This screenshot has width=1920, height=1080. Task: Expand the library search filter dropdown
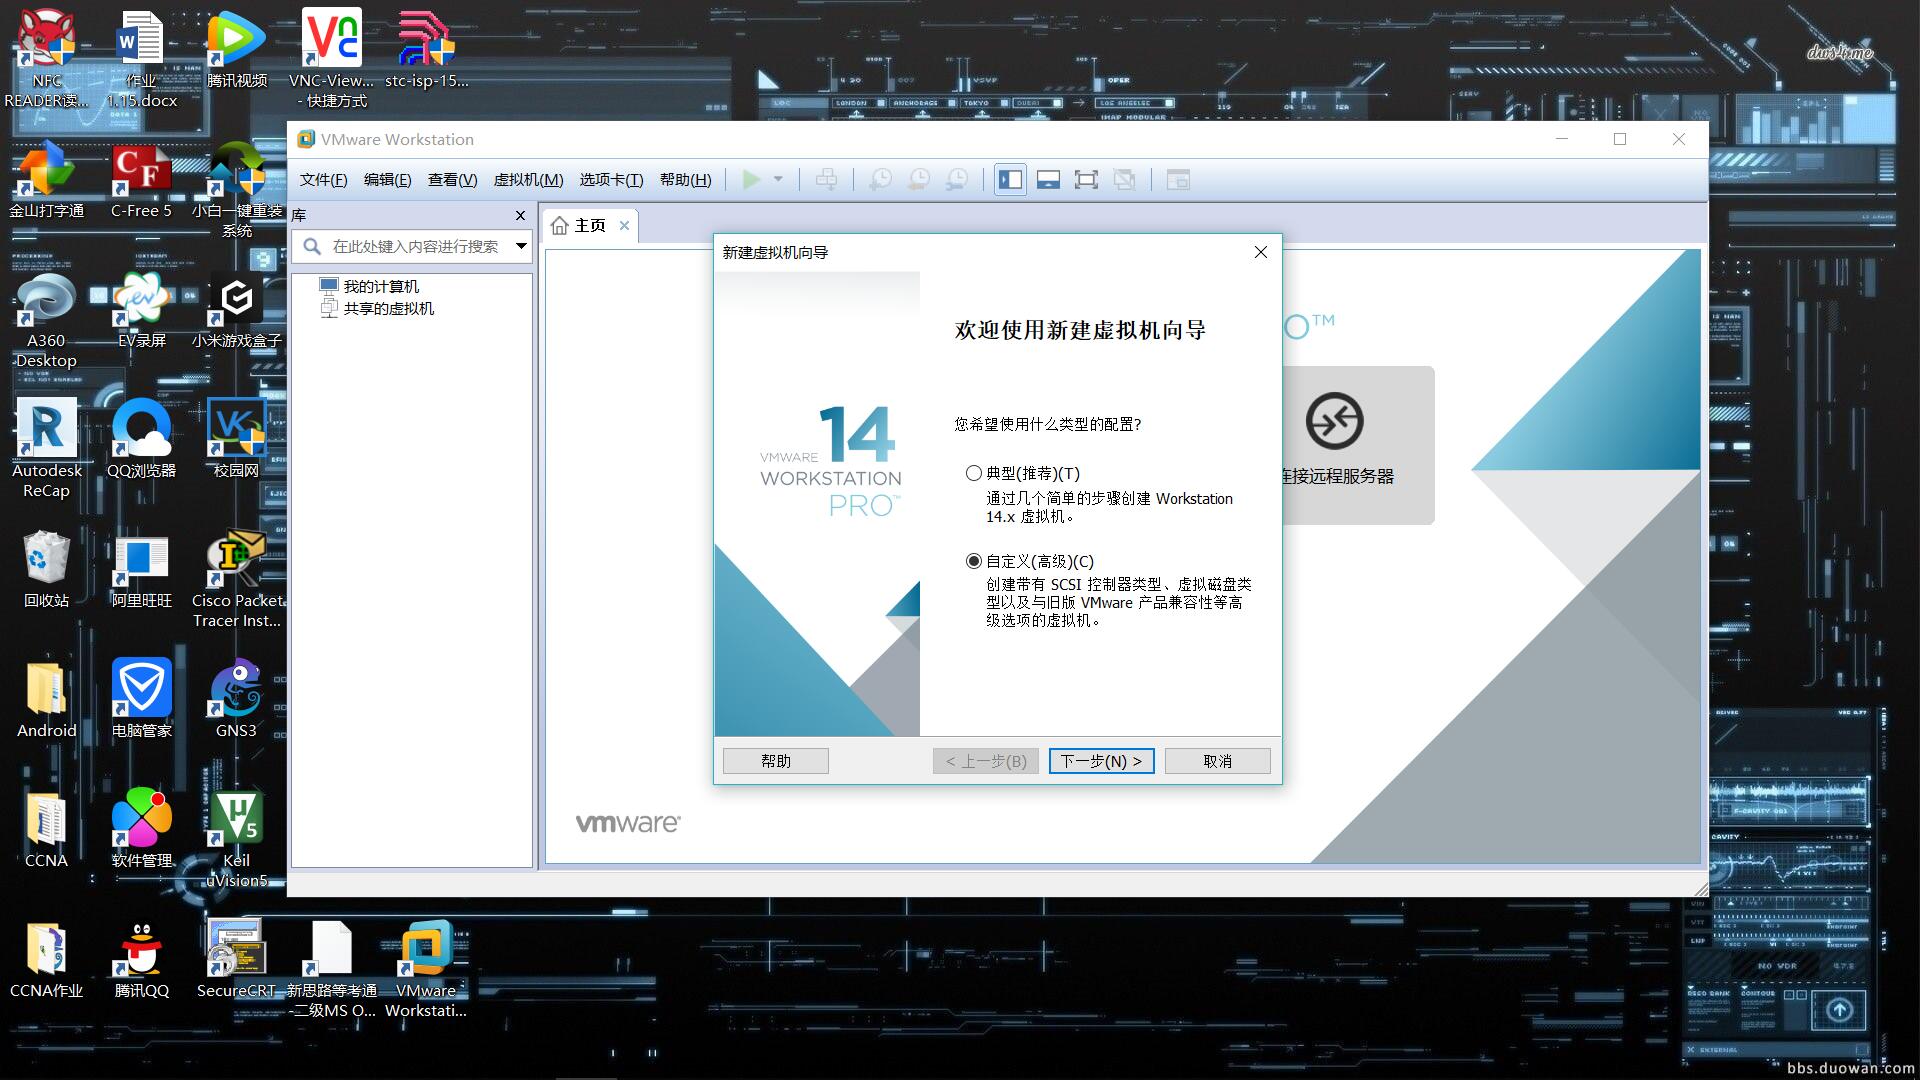click(x=521, y=246)
